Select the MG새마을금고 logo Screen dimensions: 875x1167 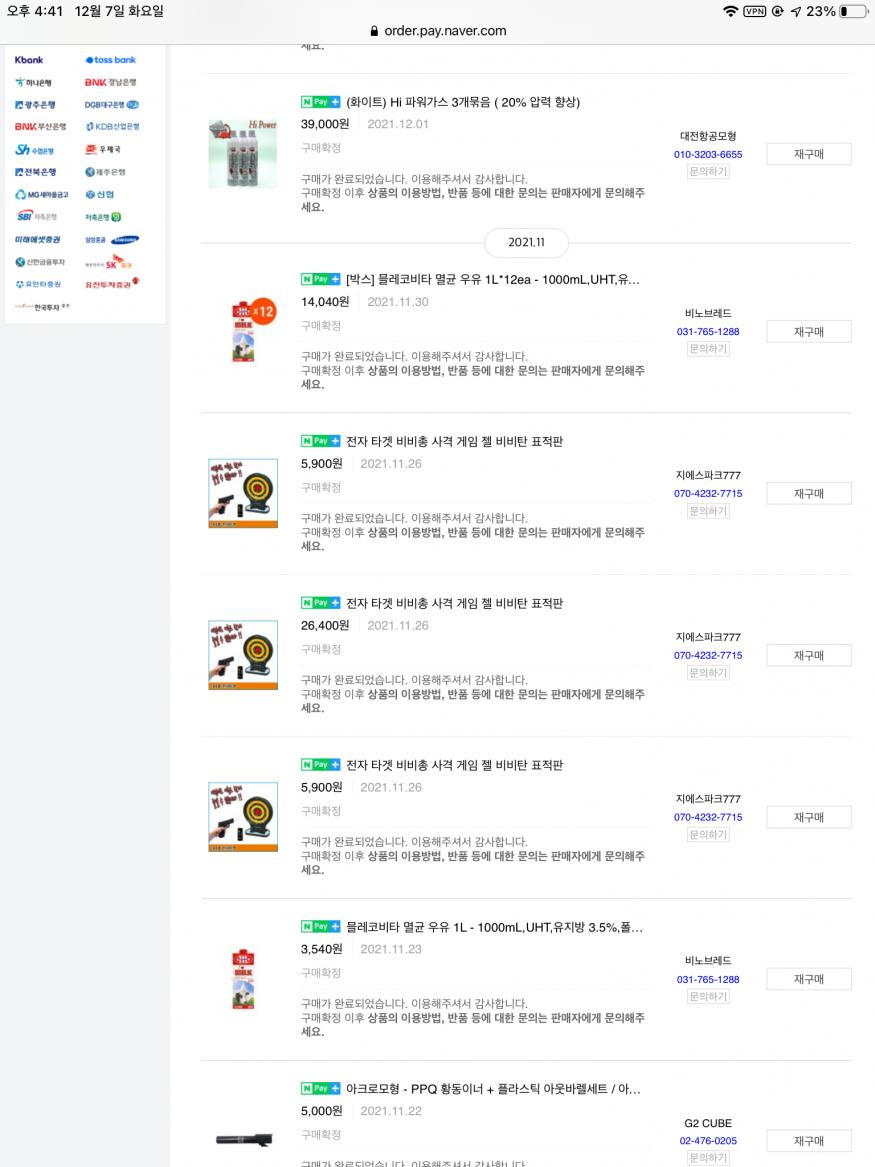[41, 195]
